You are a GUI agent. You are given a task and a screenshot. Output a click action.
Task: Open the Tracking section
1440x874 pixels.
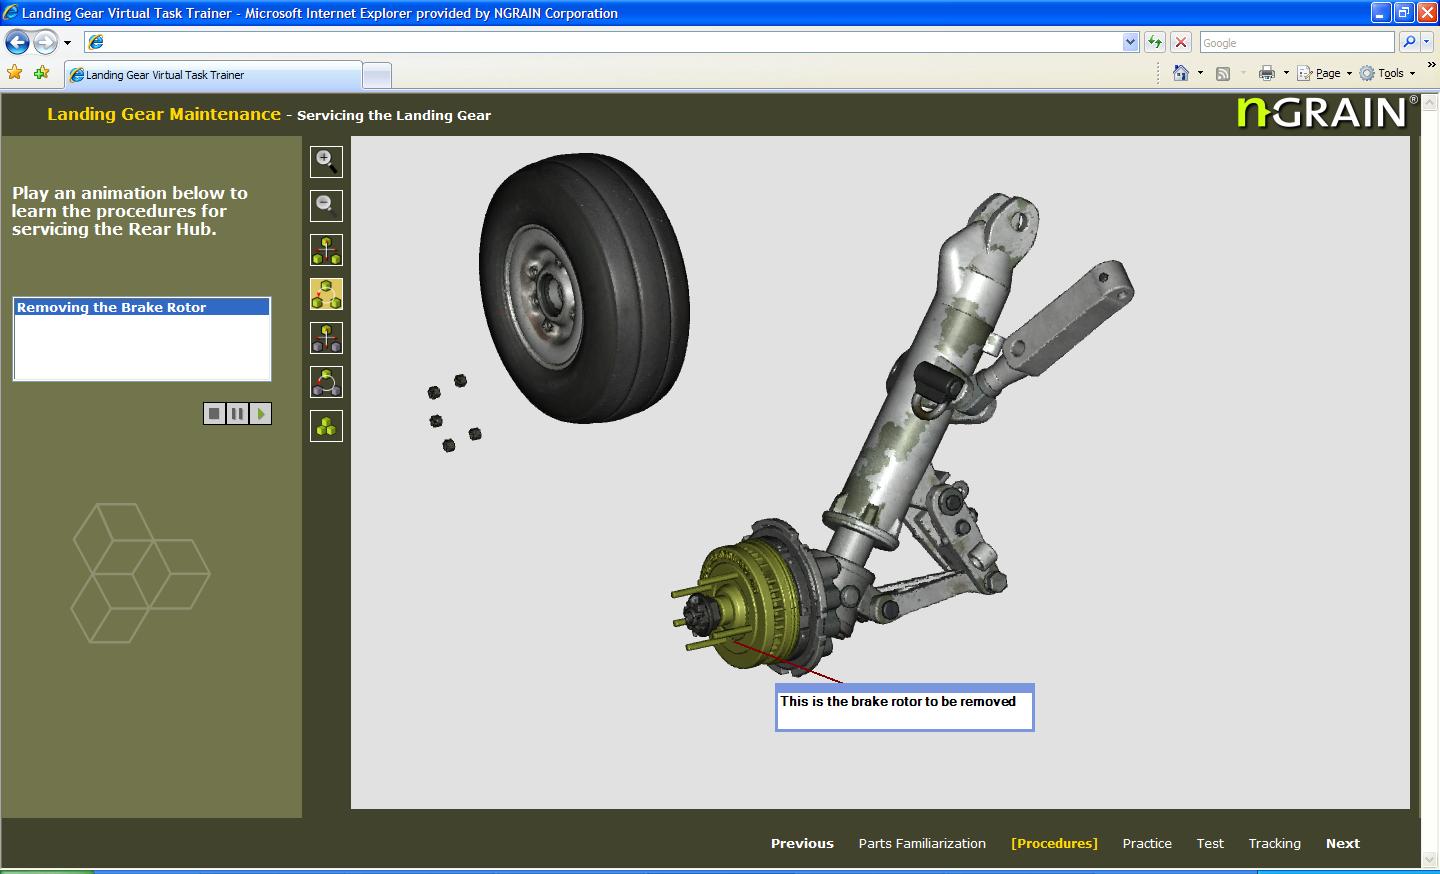[1274, 843]
